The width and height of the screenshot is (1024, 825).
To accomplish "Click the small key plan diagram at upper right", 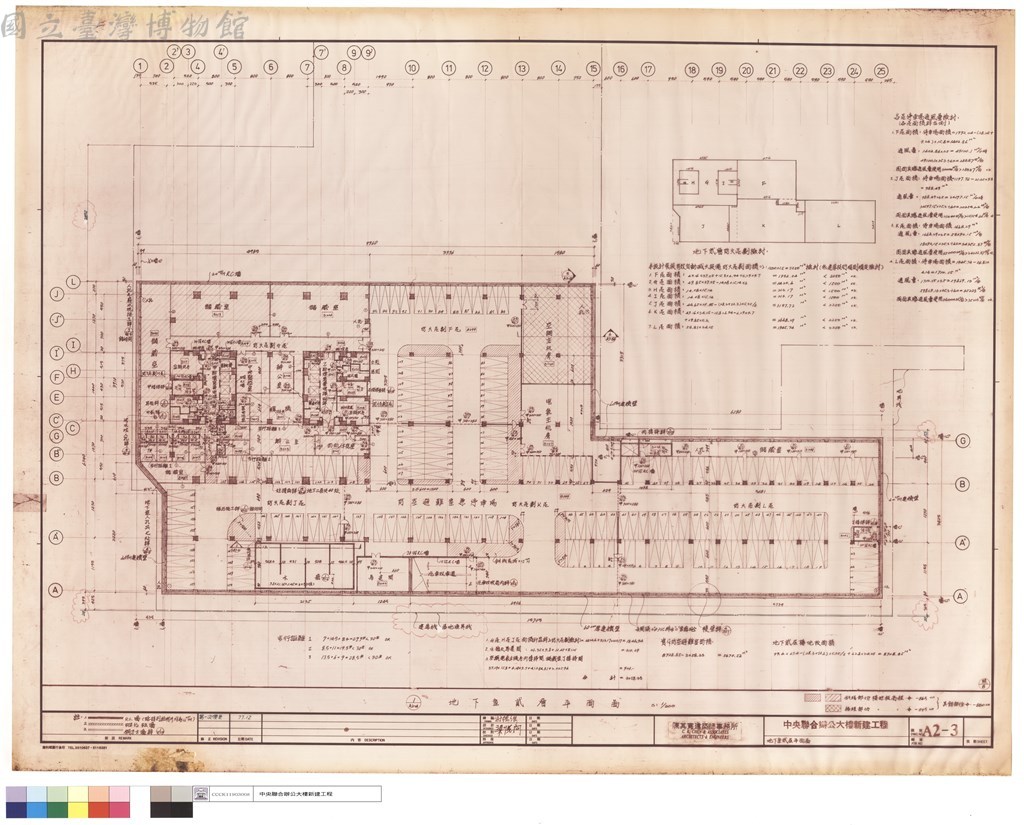I will [775, 201].
